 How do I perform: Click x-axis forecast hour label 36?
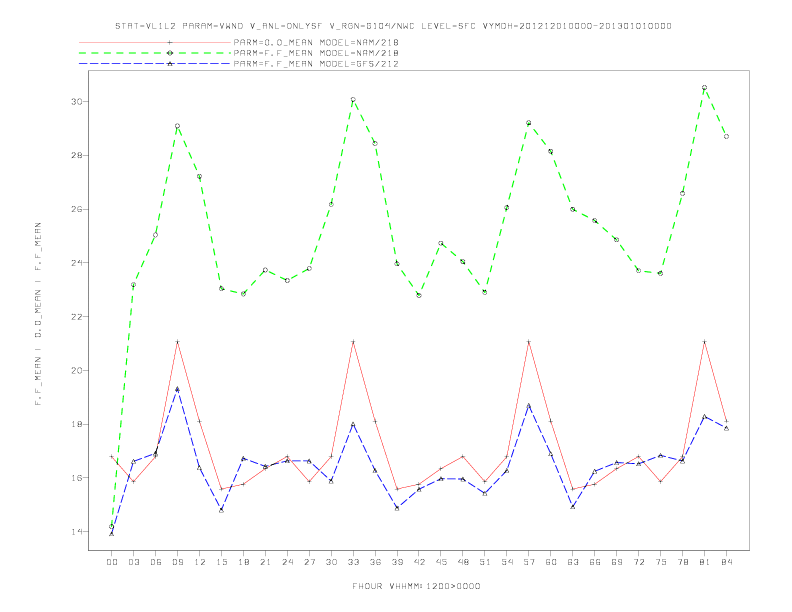375,562
